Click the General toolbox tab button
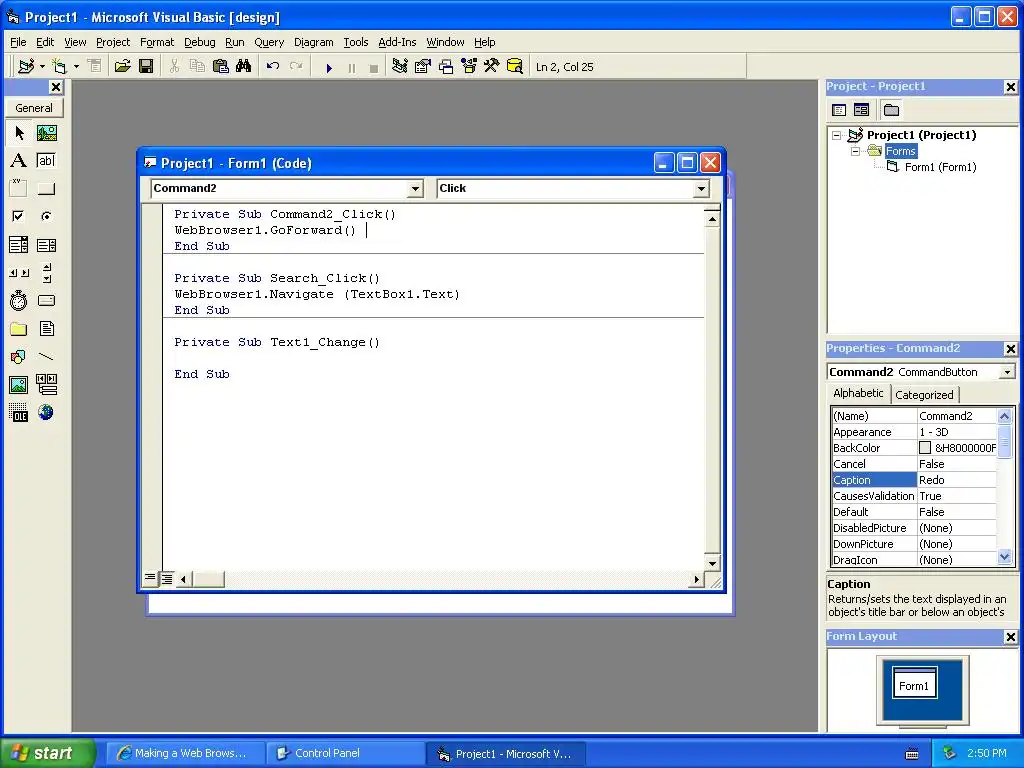 pyautogui.click(x=34, y=108)
